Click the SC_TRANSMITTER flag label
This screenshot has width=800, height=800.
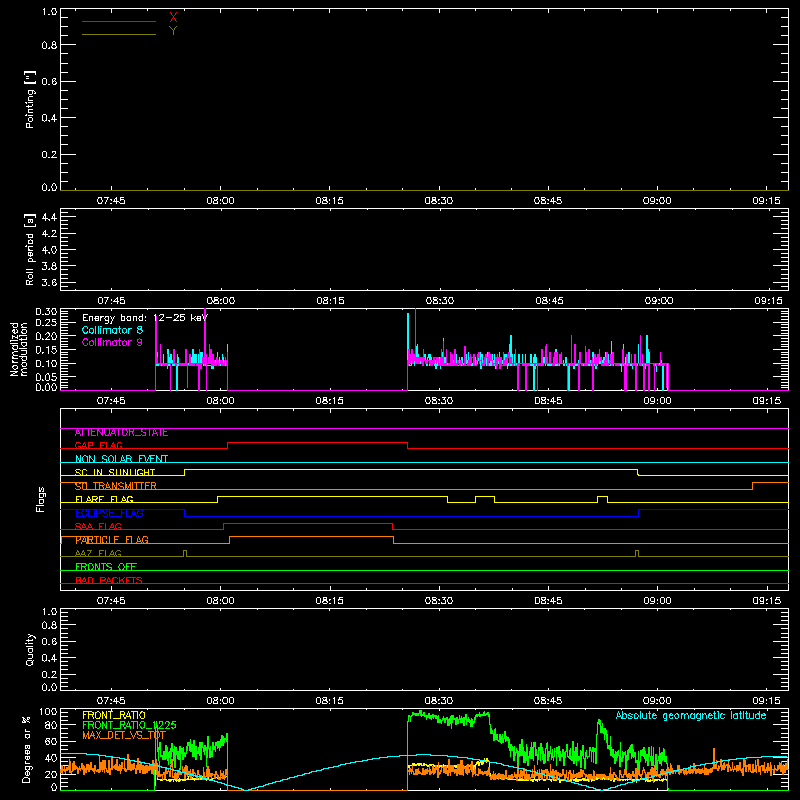[116, 486]
